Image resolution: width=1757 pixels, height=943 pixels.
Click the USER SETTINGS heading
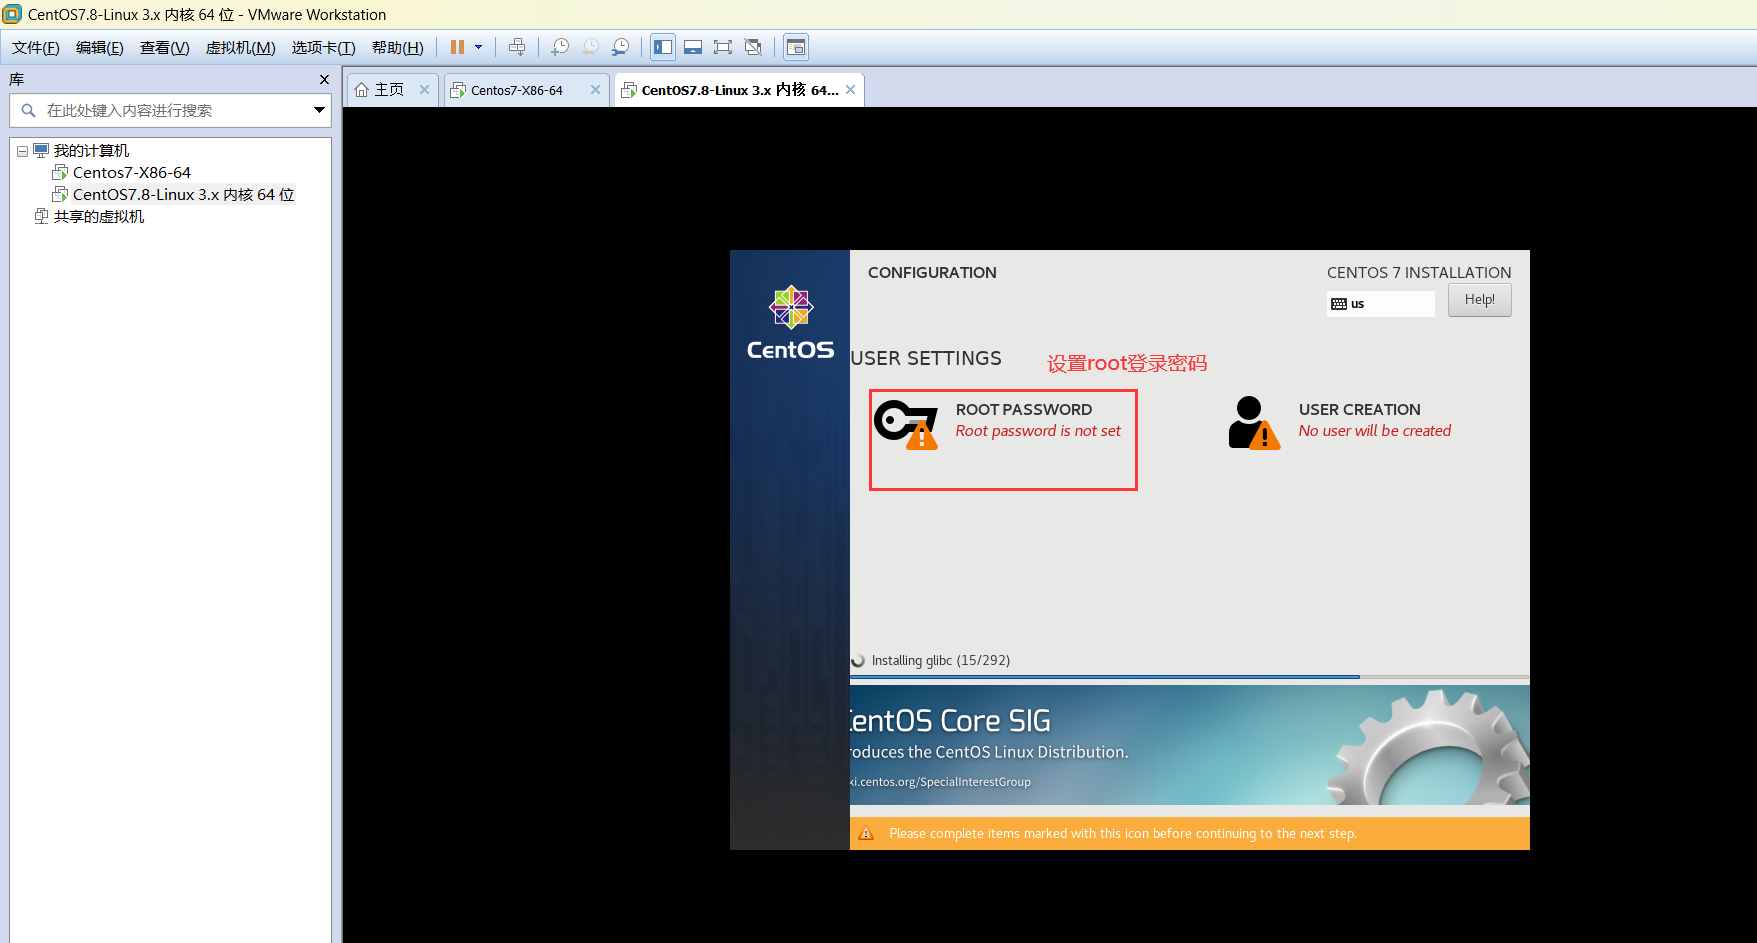tap(926, 358)
